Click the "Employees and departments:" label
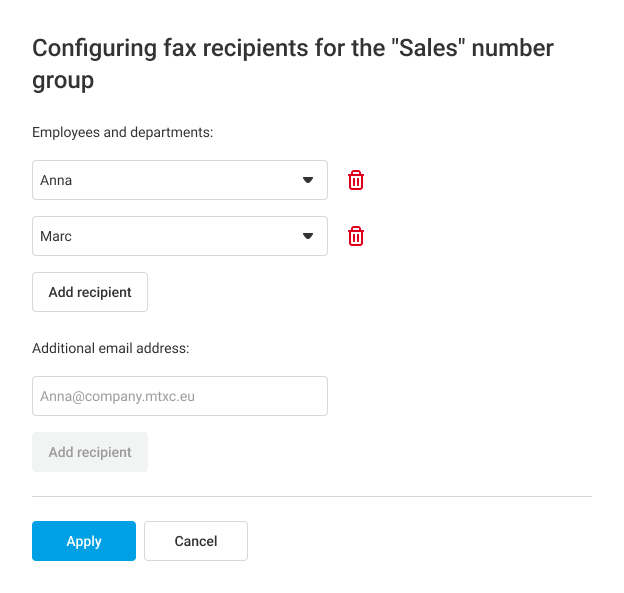The width and height of the screenshot is (624, 593). (x=122, y=132)
